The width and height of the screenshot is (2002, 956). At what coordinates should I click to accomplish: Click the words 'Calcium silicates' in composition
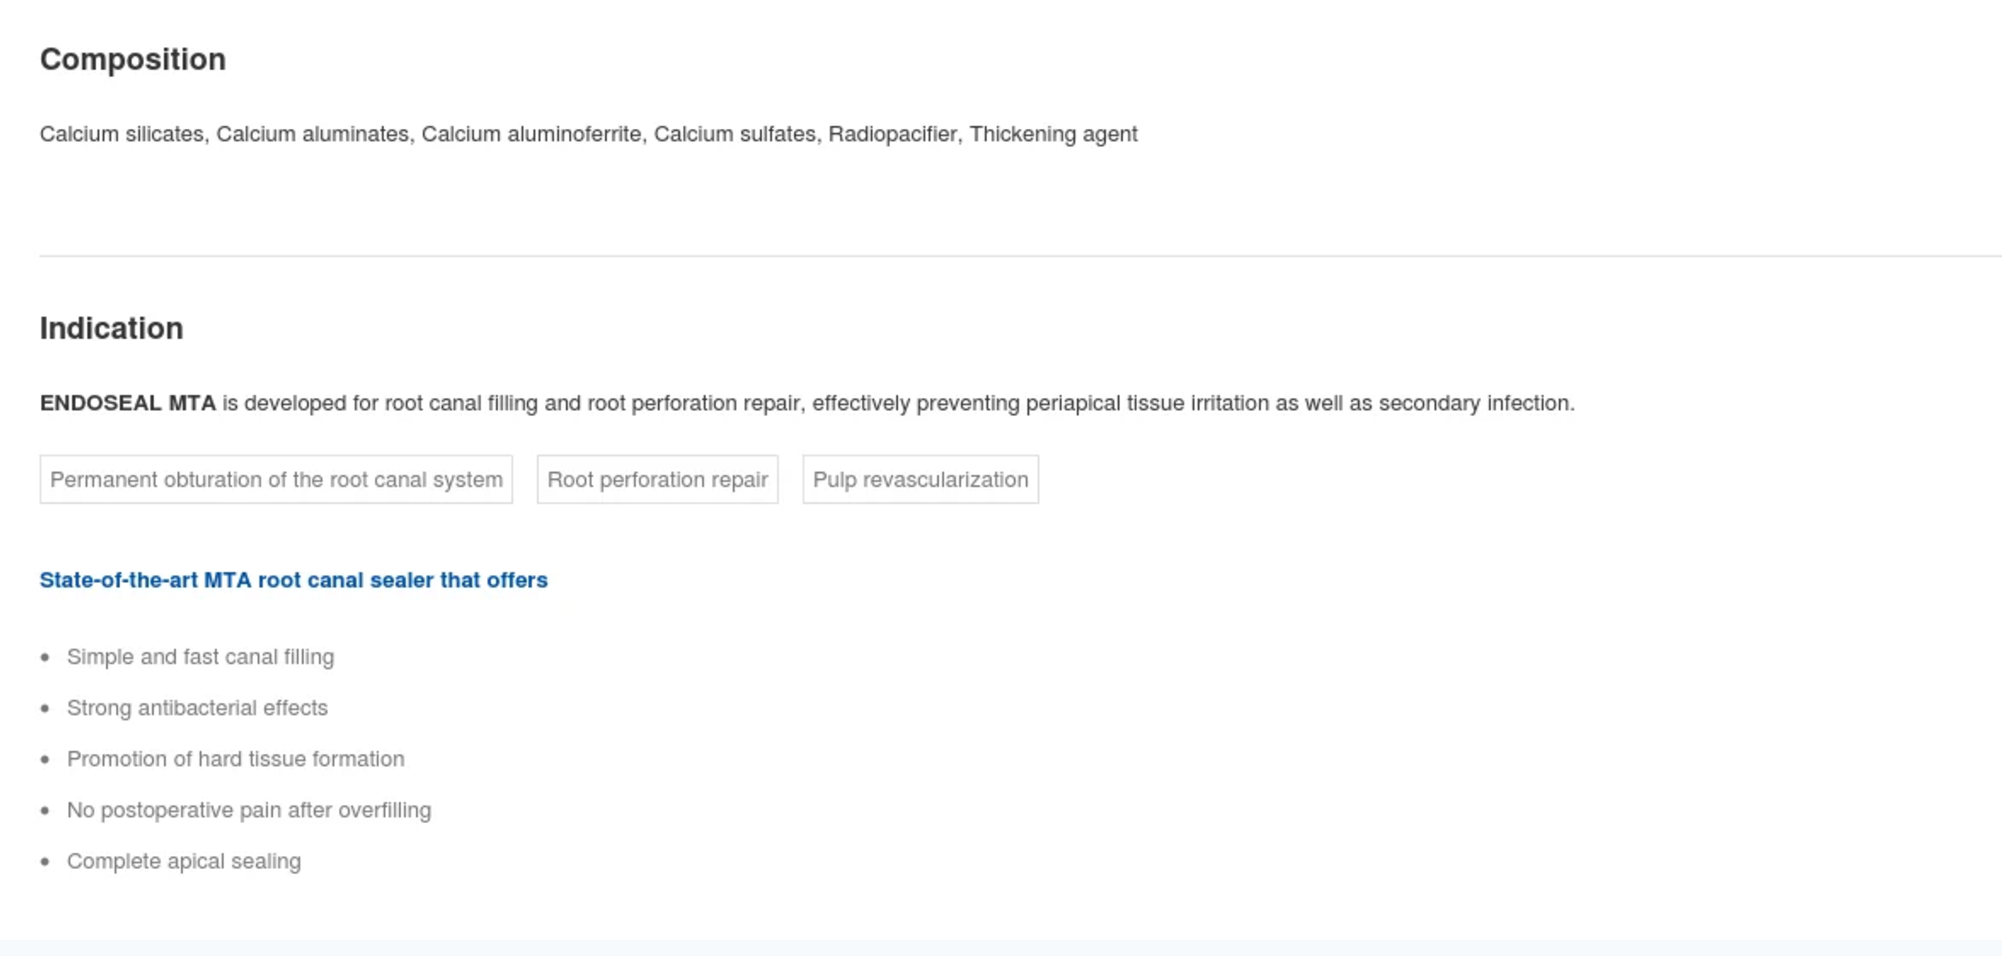coord(121,134)
